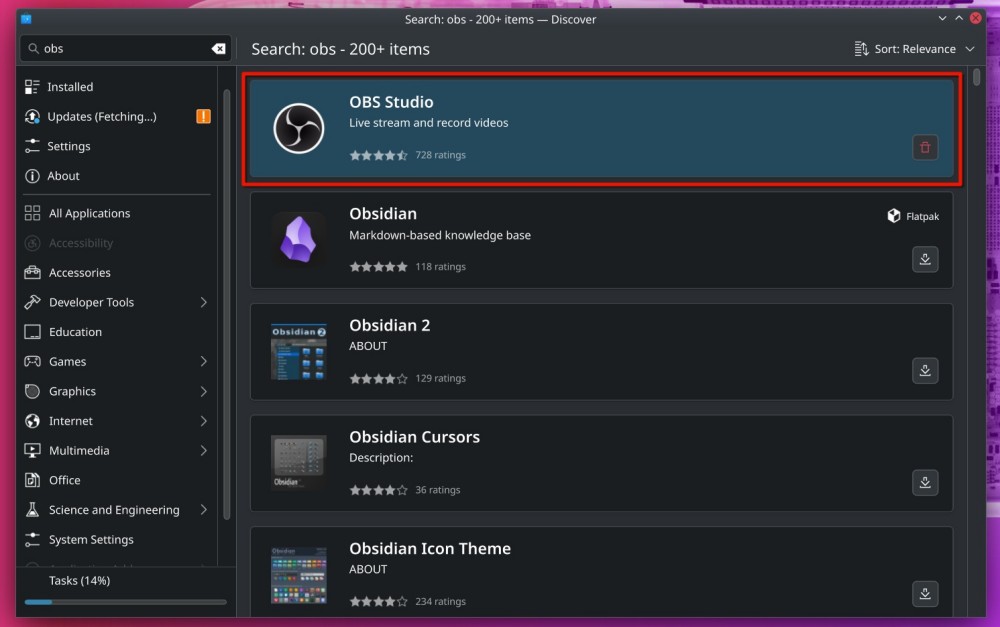The width and height of the screenshot is (1000, 627).
Task: Install Obsidian using its download icon
Action: 924,259
